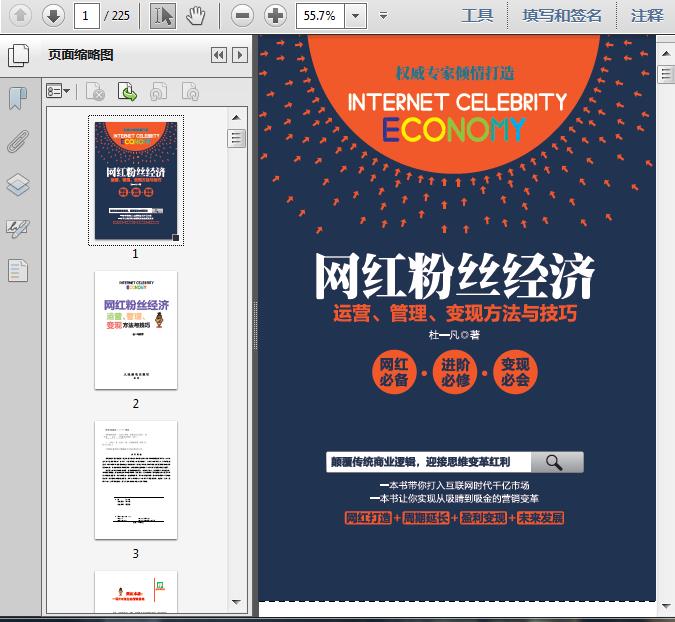Click the 未来发展 tag on the cover
The image size is (675, 622).
541,518
